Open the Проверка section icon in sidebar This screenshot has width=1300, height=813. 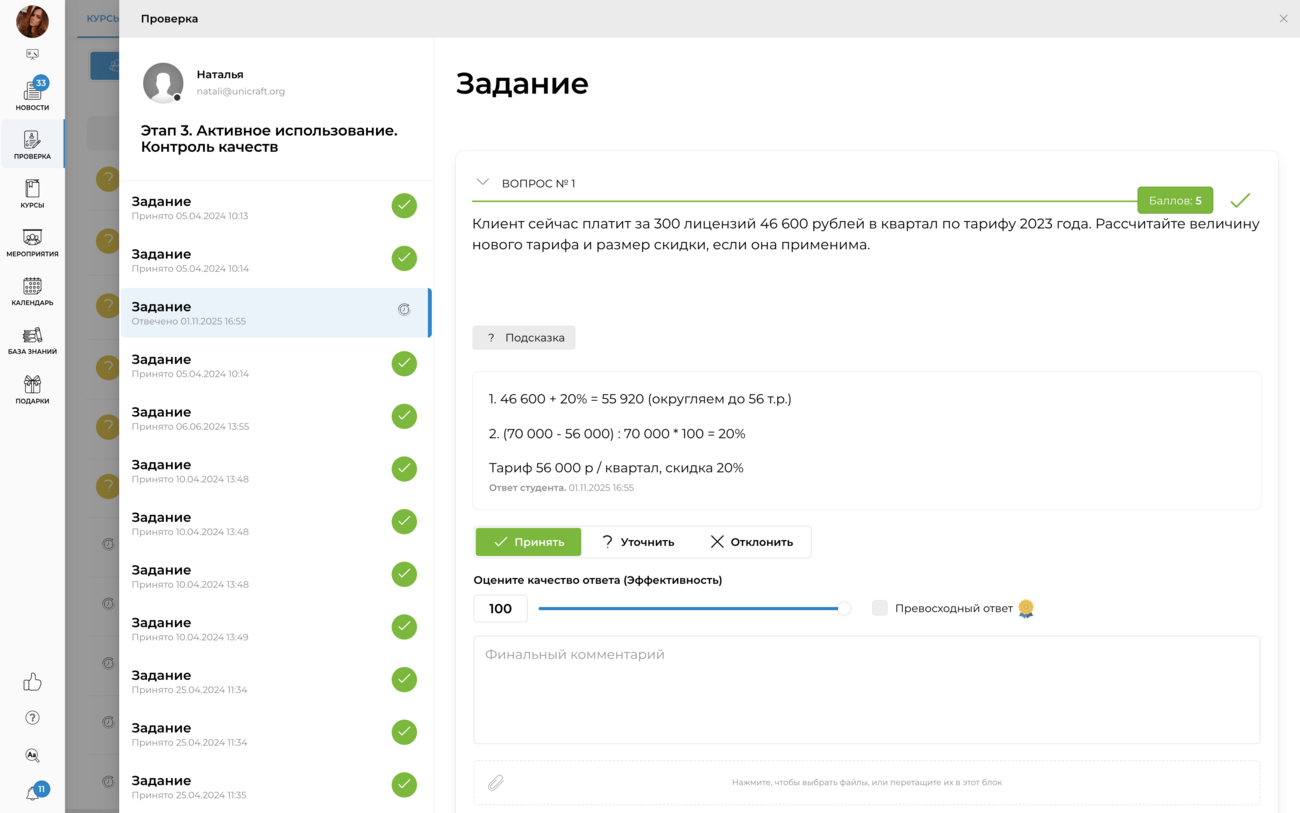pos(32,144)
